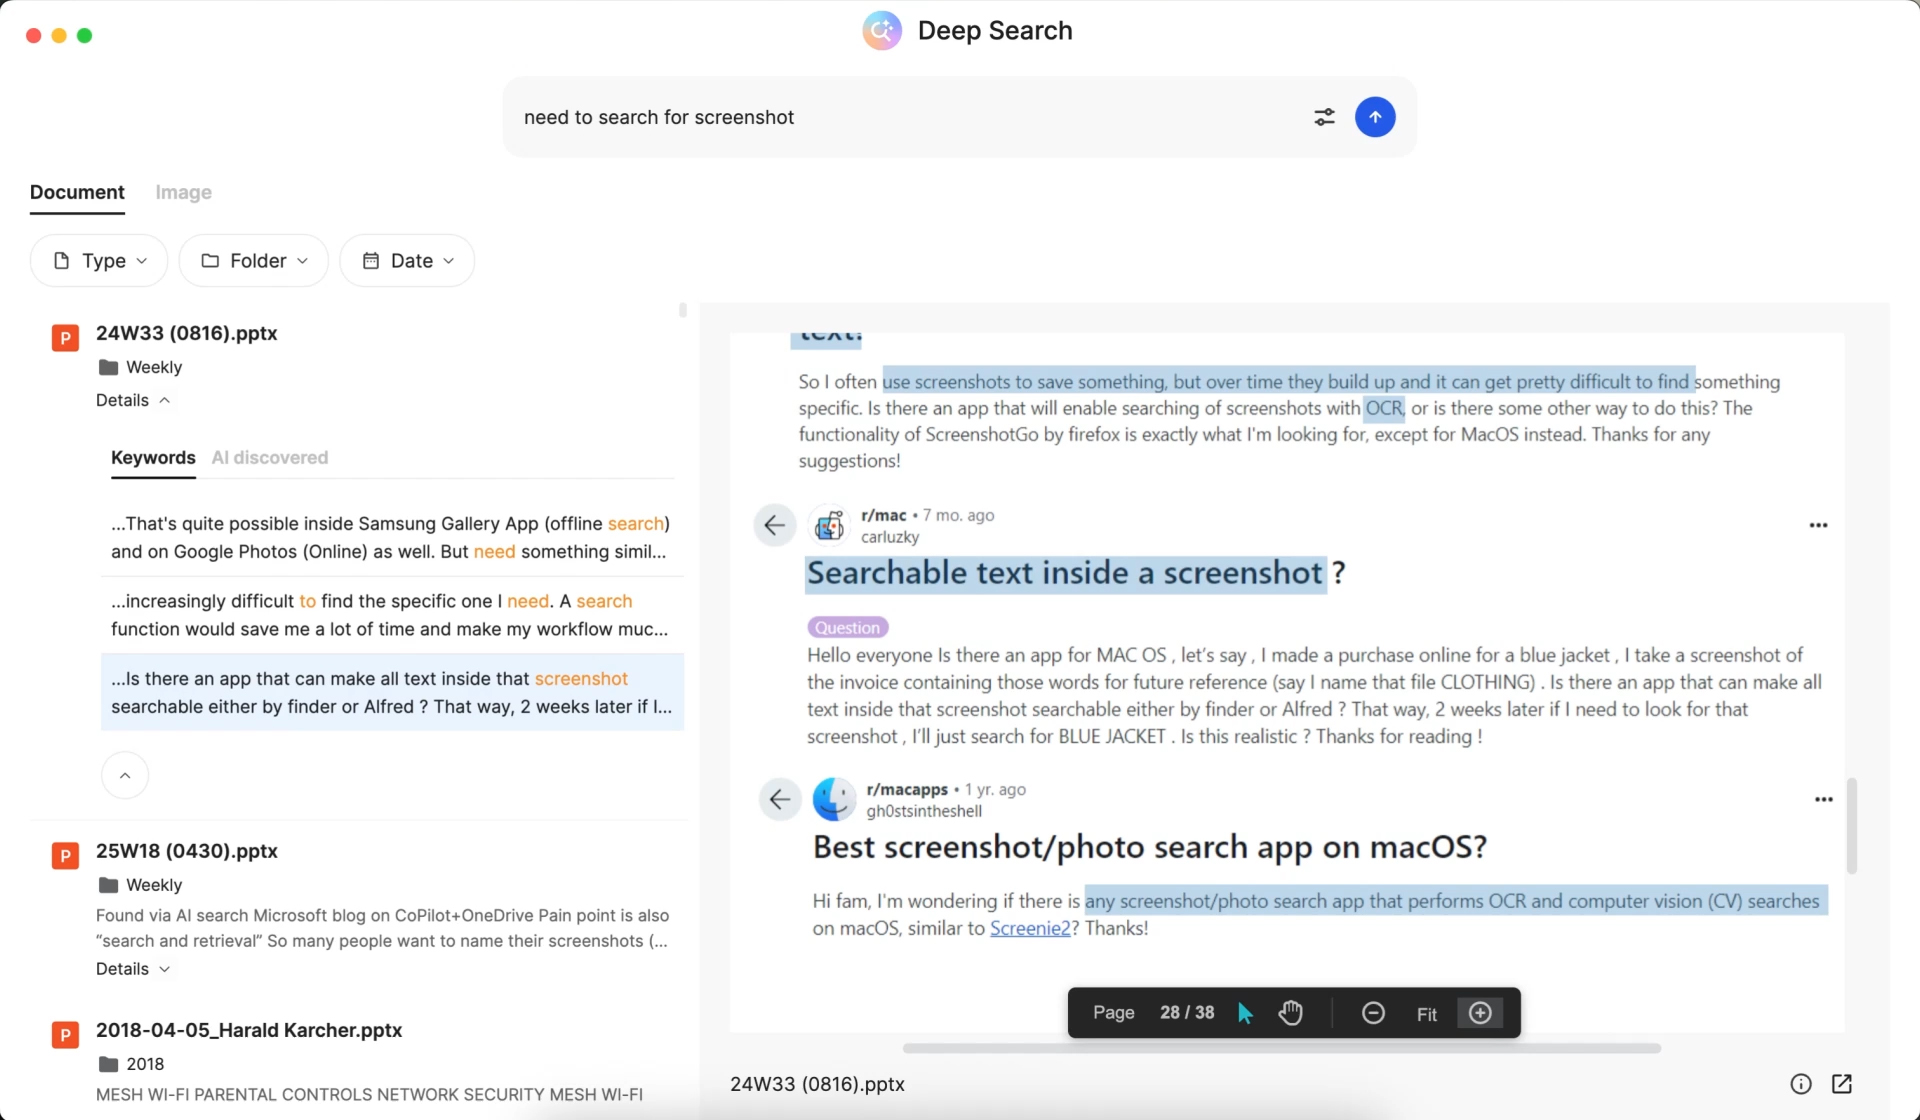1920x1120 pixels.
Task: Switch to the Document tab
Action: [x=77, y=192]
